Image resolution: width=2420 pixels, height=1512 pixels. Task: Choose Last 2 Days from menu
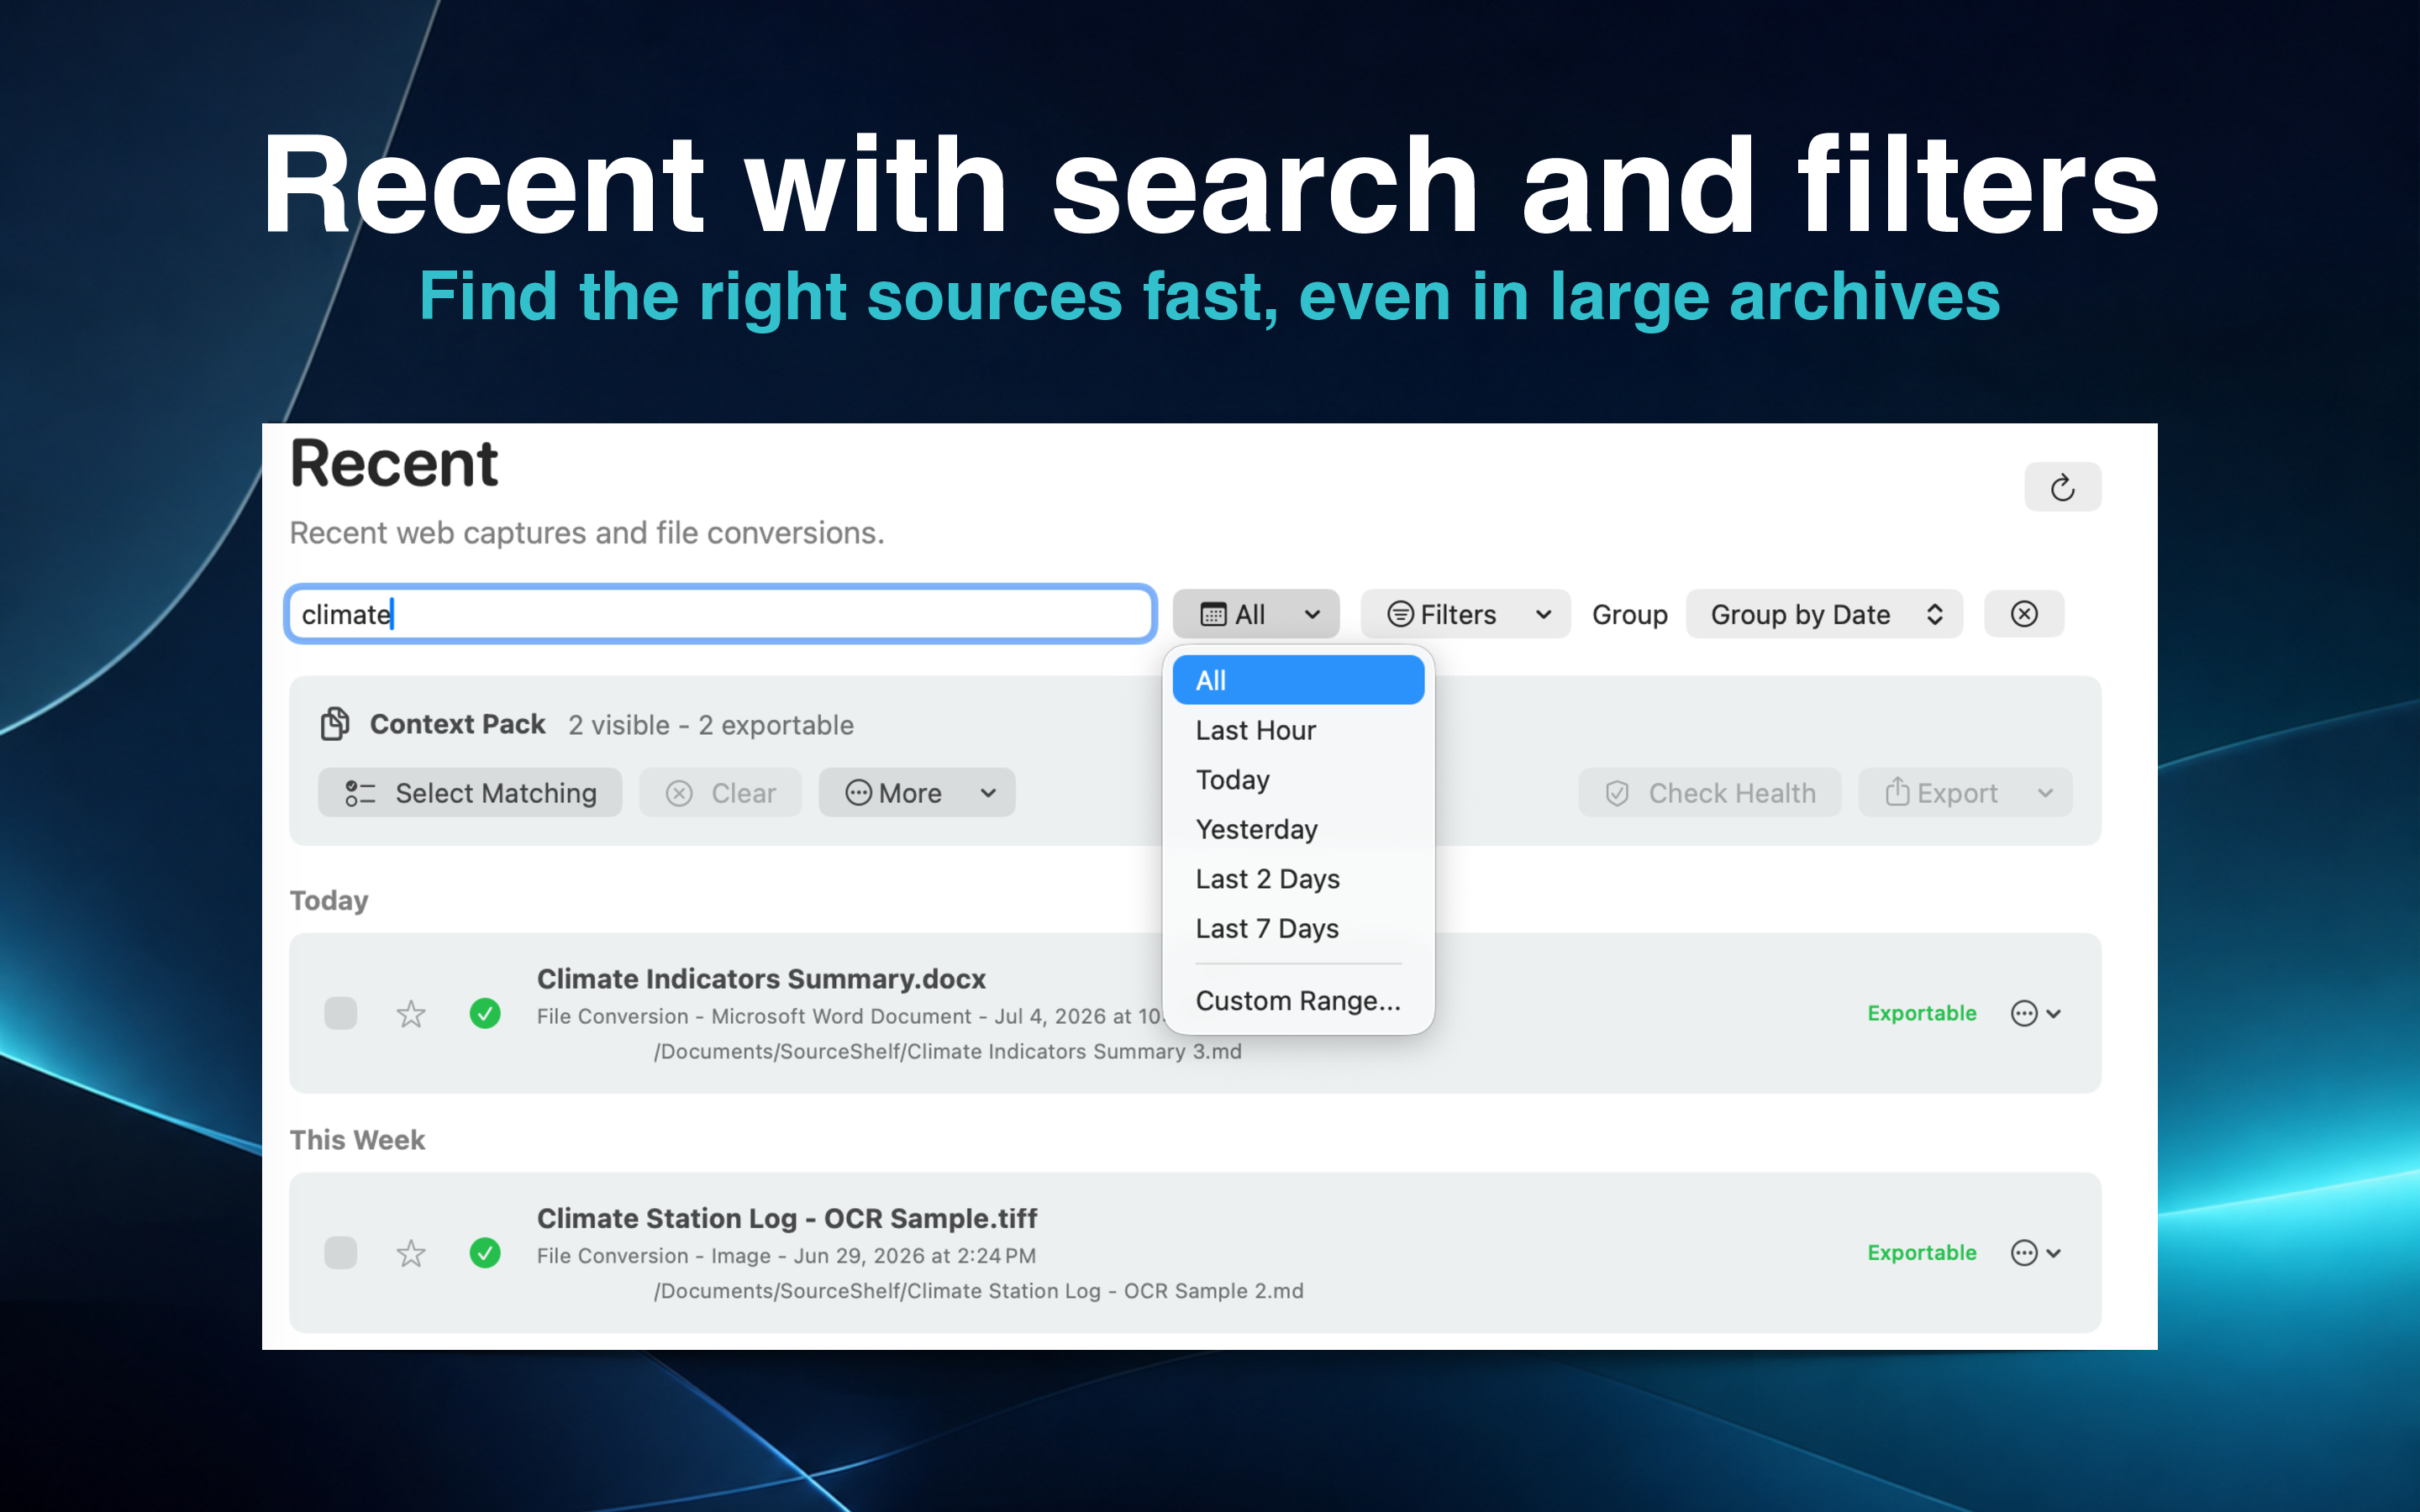pyautogui.click(x=1298, y=878)
